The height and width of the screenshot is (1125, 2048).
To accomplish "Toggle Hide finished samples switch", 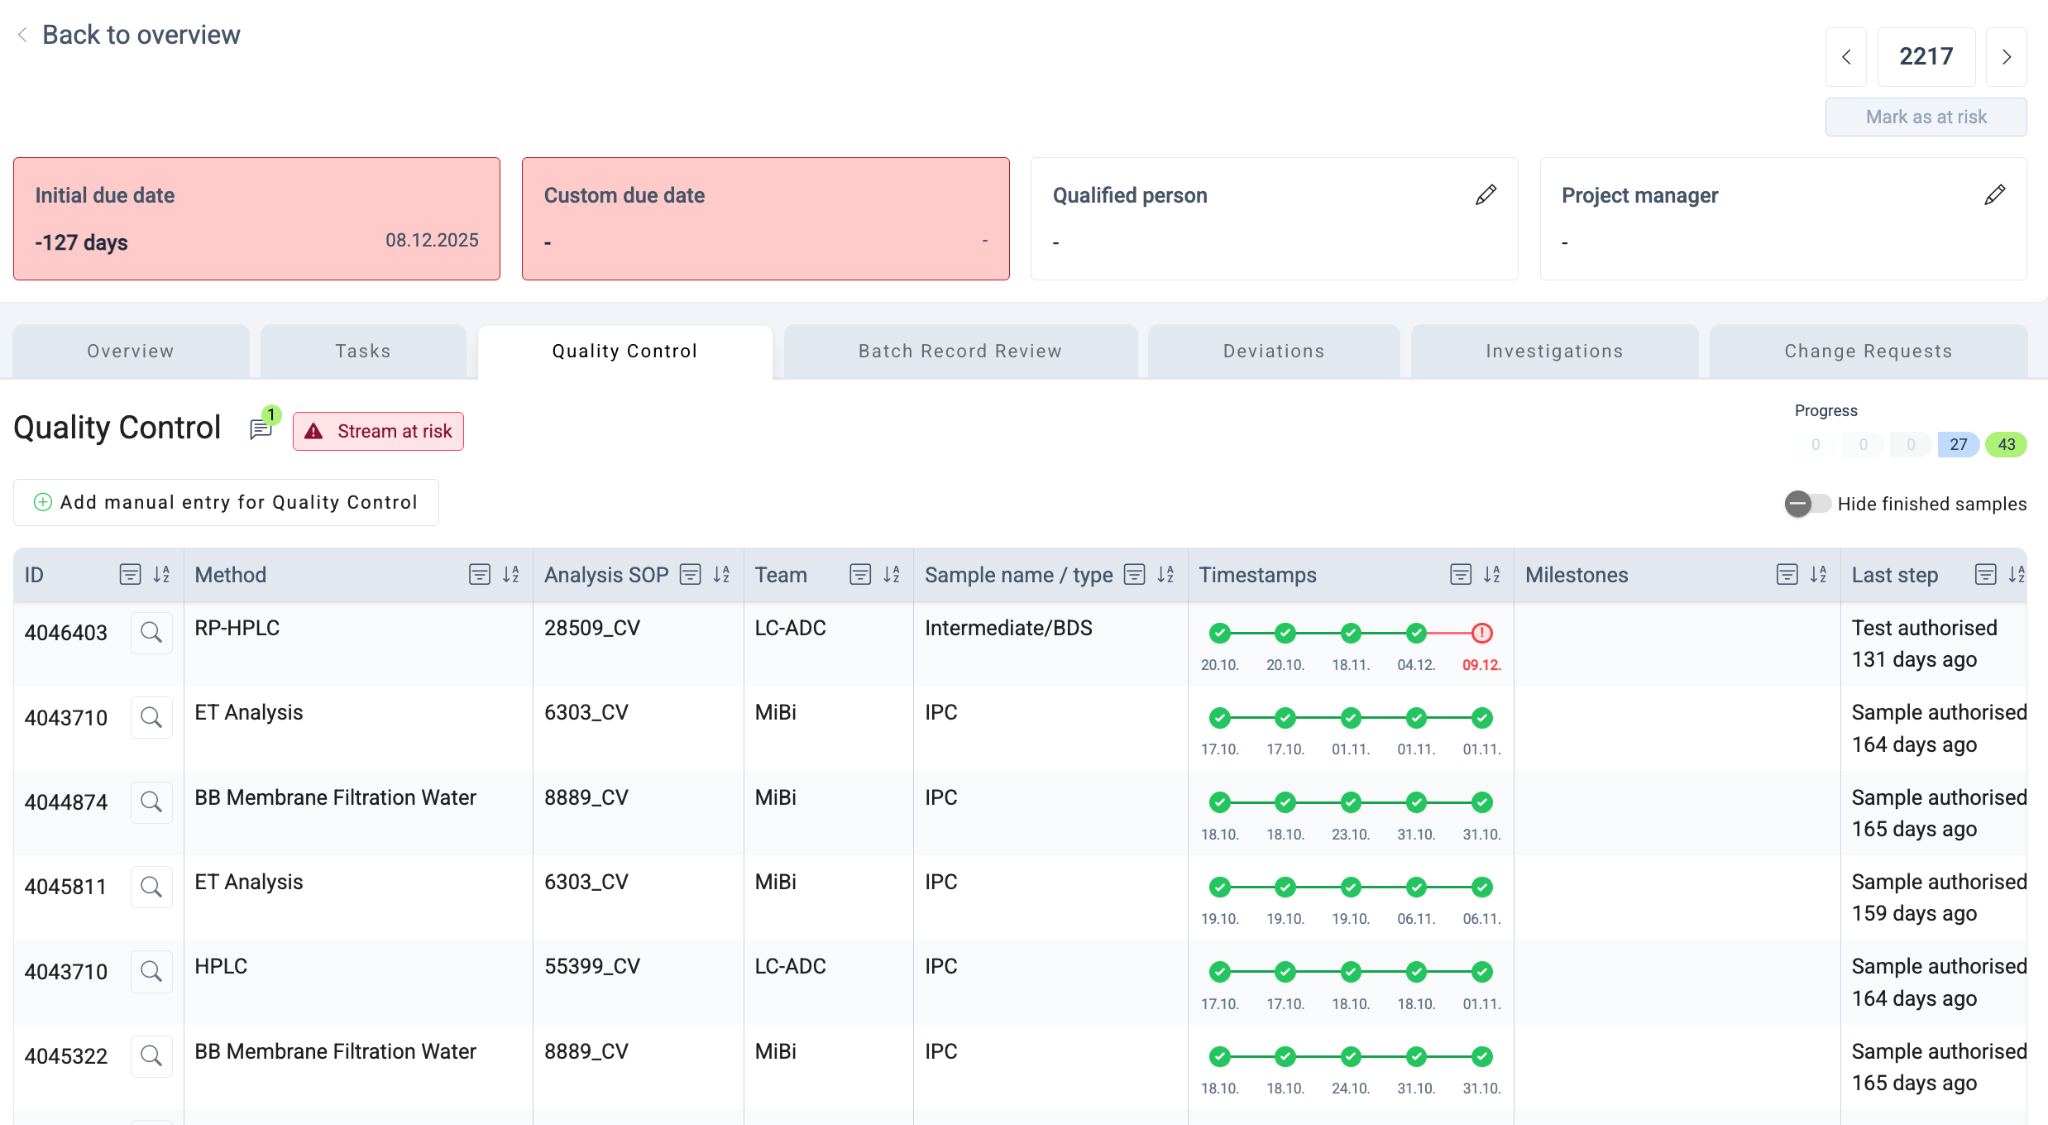I will point(1806,504).
